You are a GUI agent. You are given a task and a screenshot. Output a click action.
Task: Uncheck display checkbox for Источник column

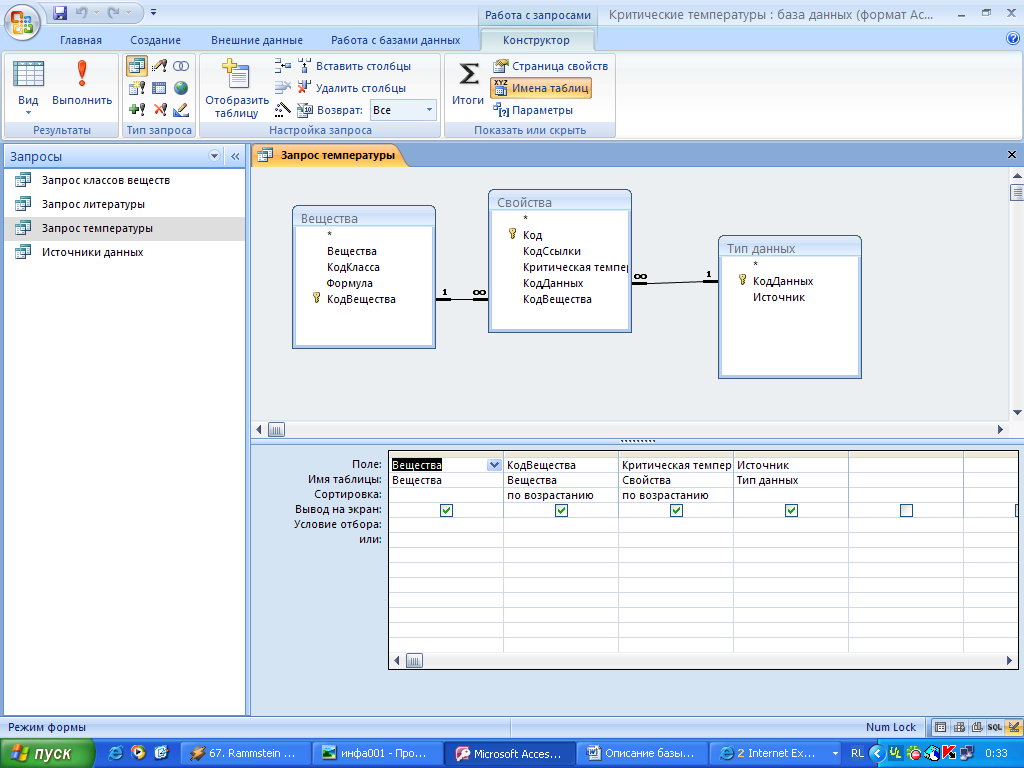pyautogui.click(x=791, y=510)
